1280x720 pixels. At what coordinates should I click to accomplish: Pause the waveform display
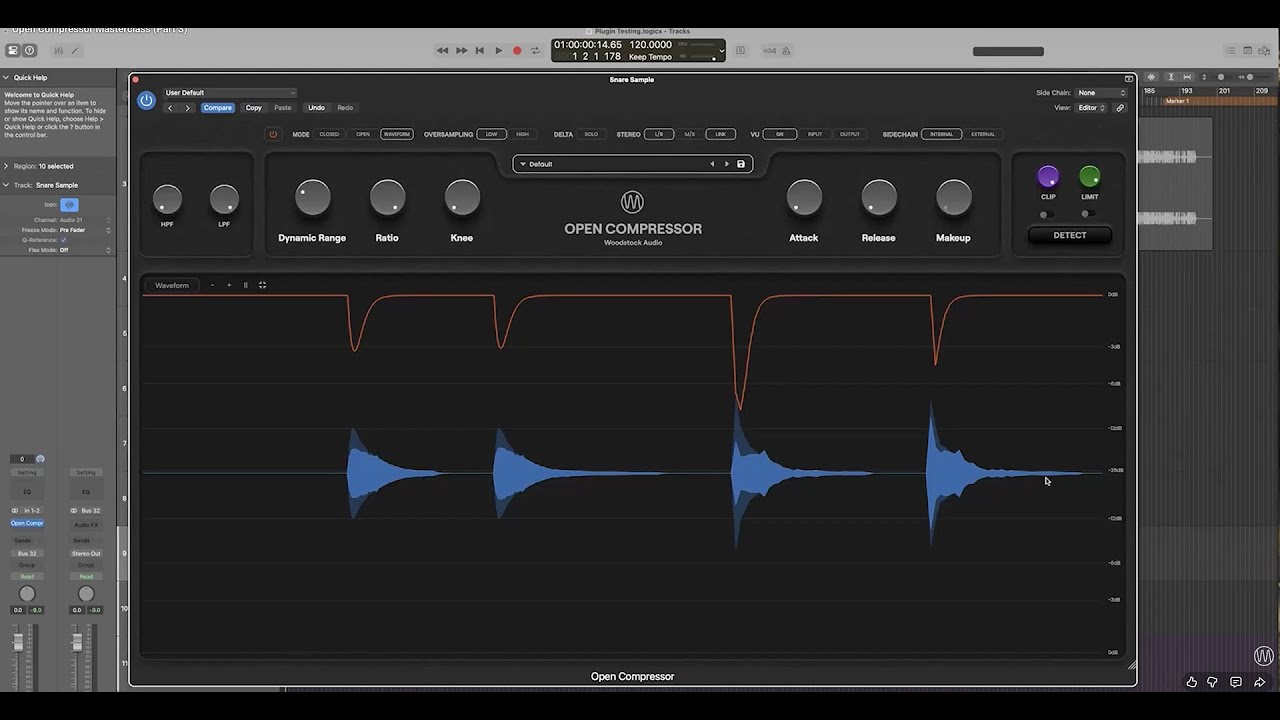(245, 285)
